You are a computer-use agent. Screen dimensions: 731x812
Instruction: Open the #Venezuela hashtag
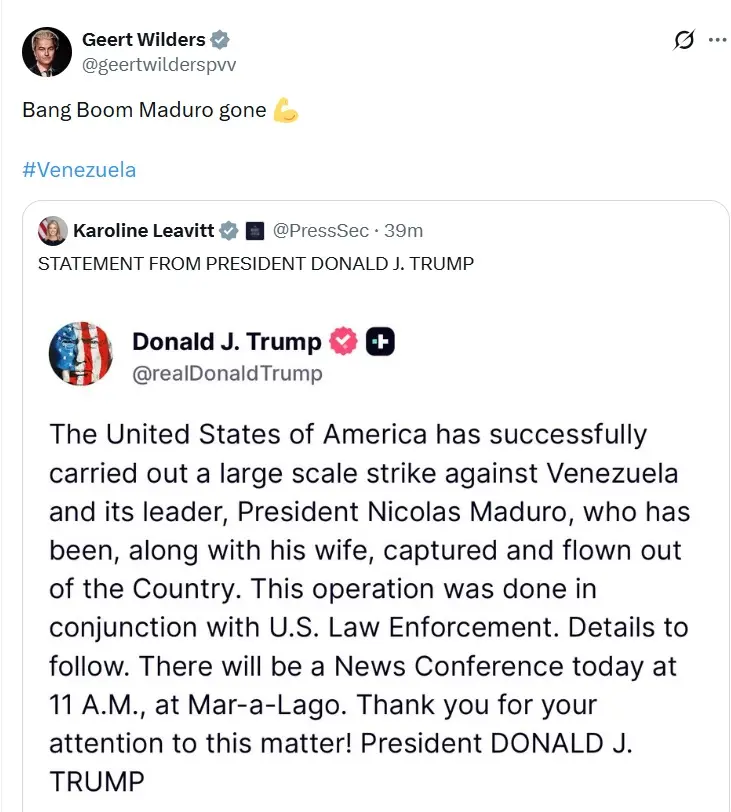click(79, 169)
